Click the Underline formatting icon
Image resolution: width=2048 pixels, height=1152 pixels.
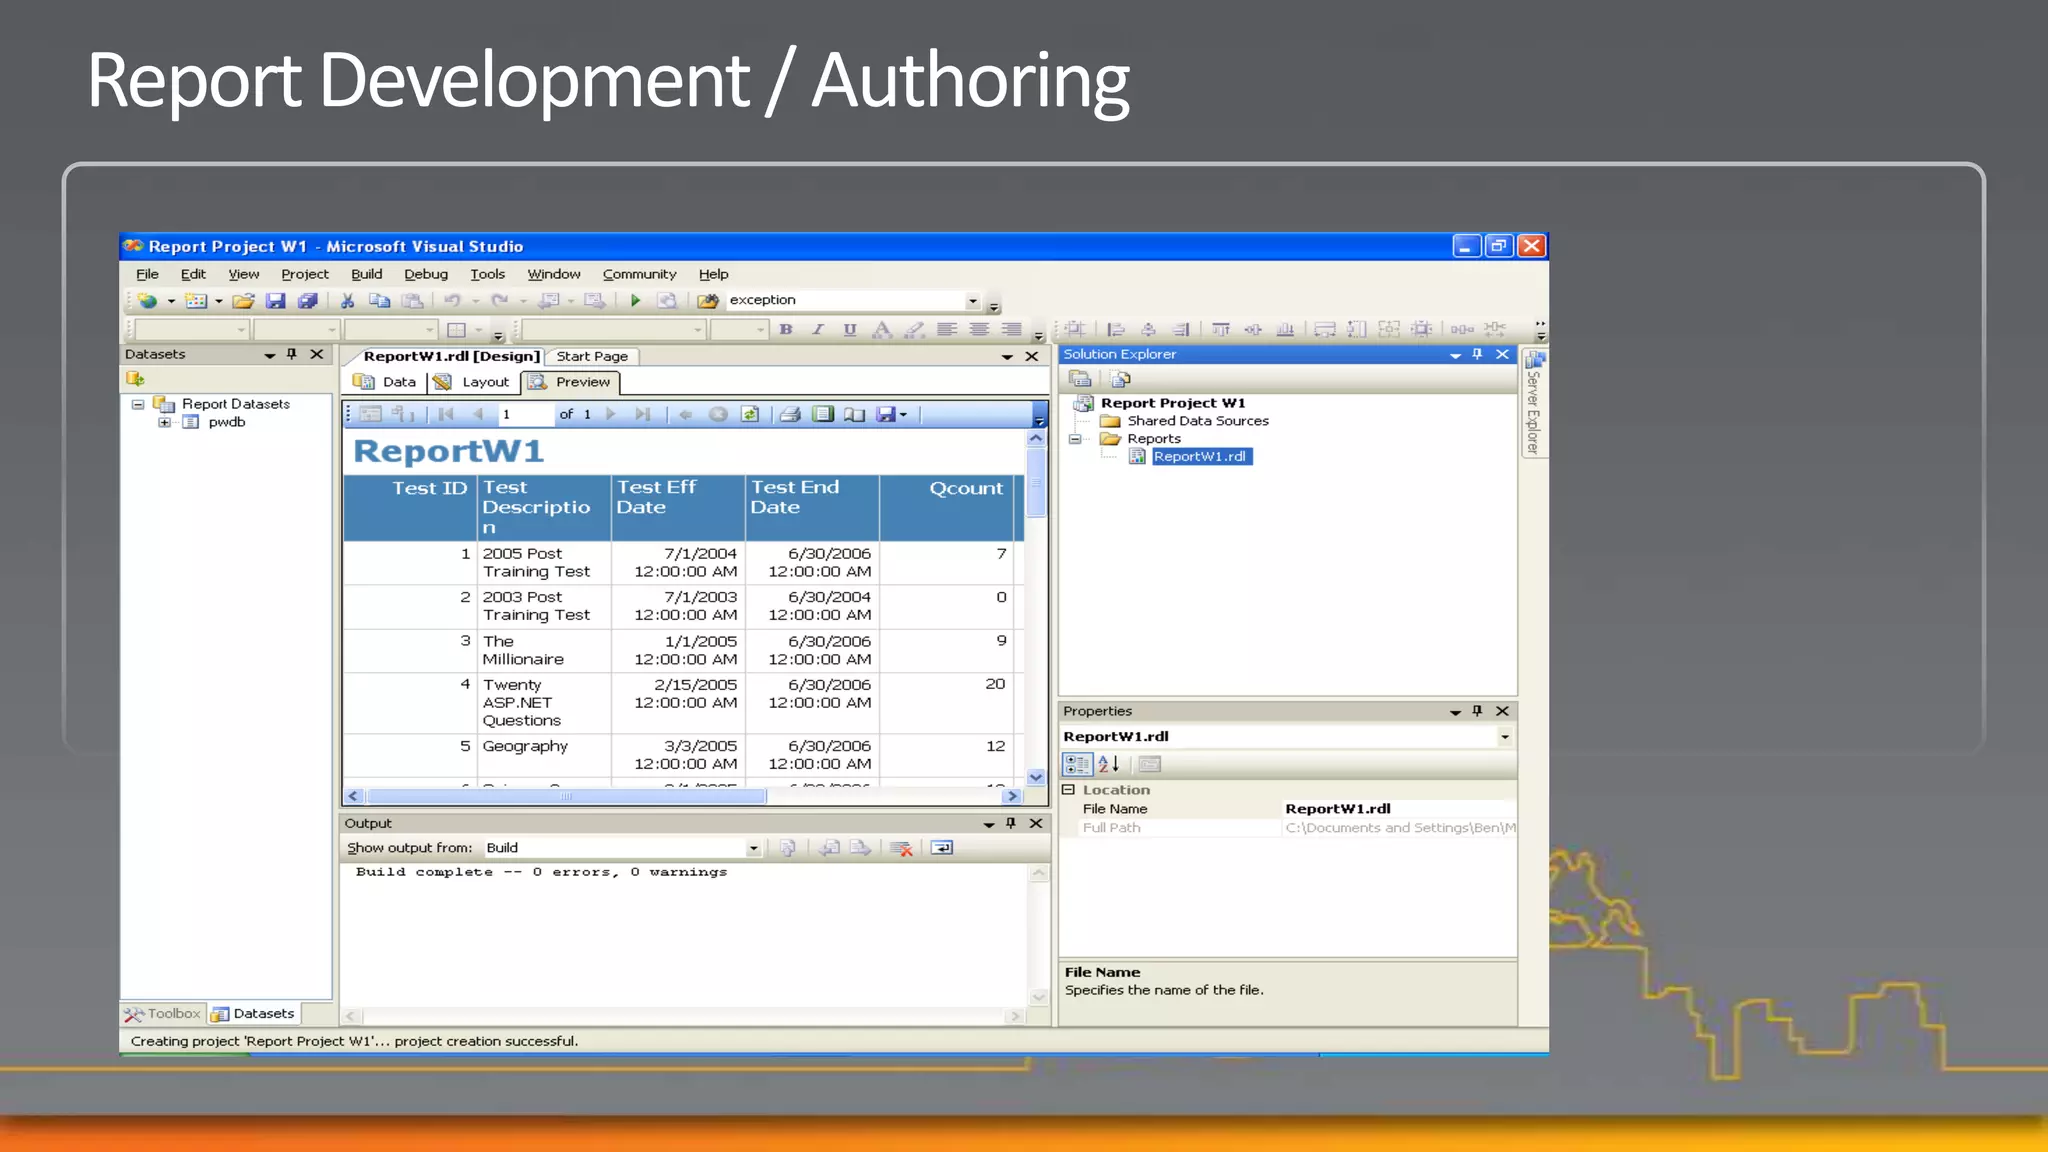tap(850, 330)
